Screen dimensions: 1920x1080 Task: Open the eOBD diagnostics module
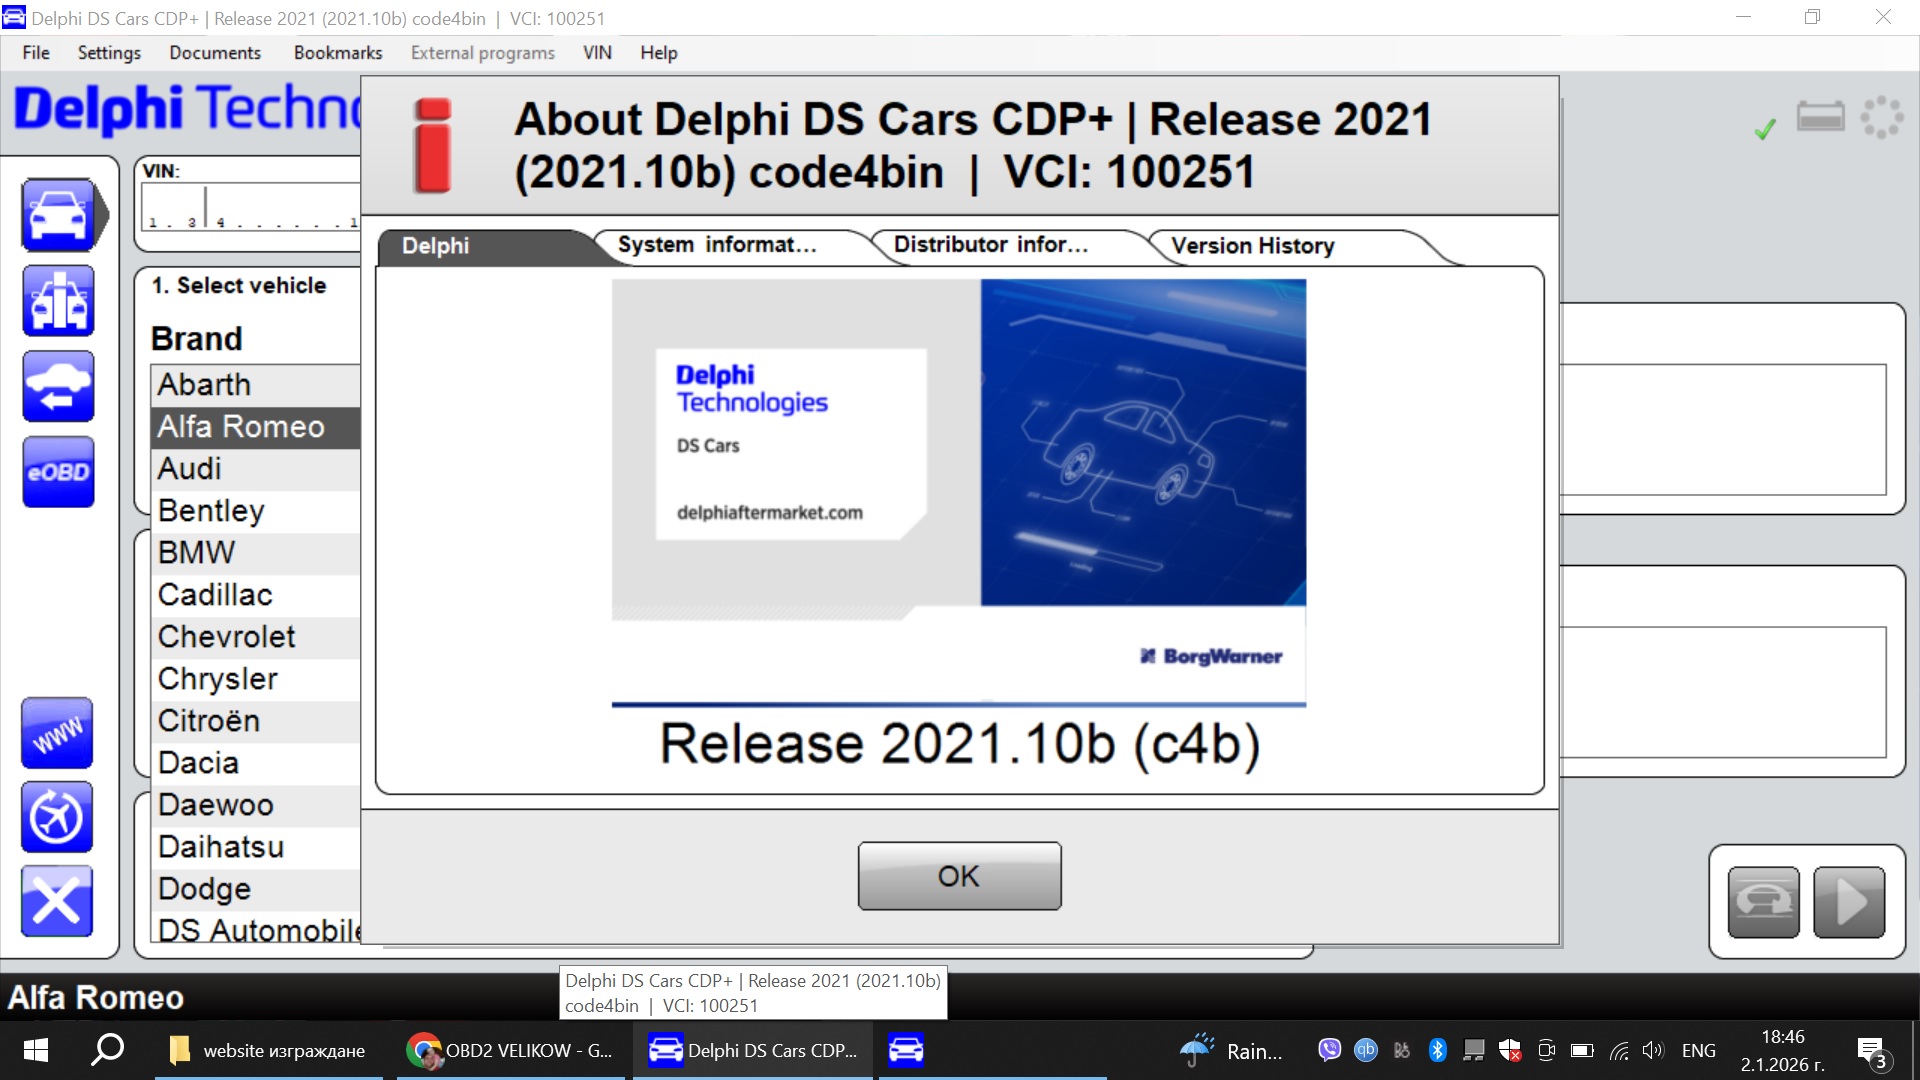(58, 472)
